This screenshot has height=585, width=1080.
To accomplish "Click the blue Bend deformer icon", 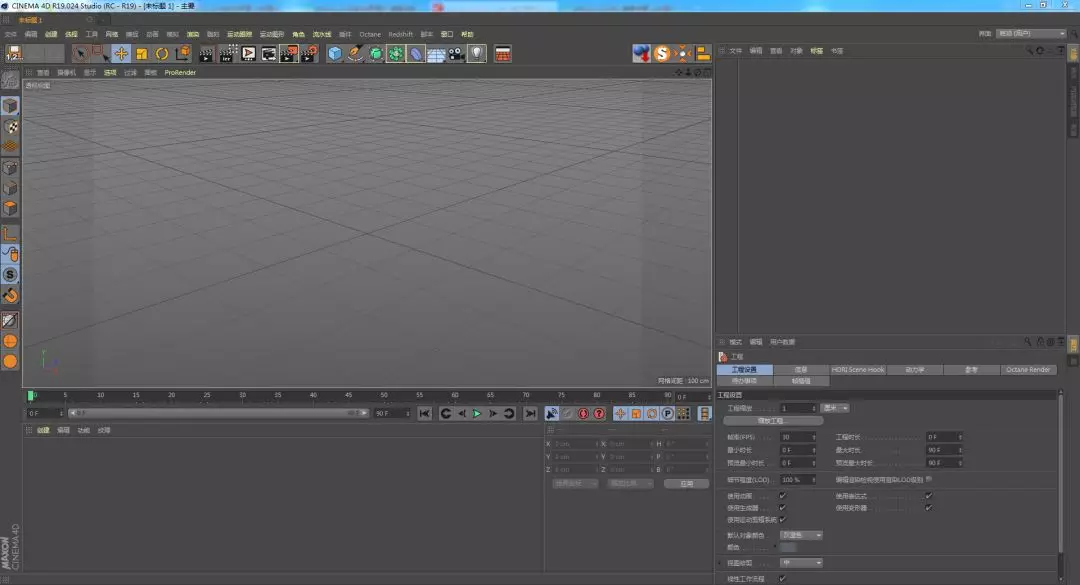I will click(416, 54).
